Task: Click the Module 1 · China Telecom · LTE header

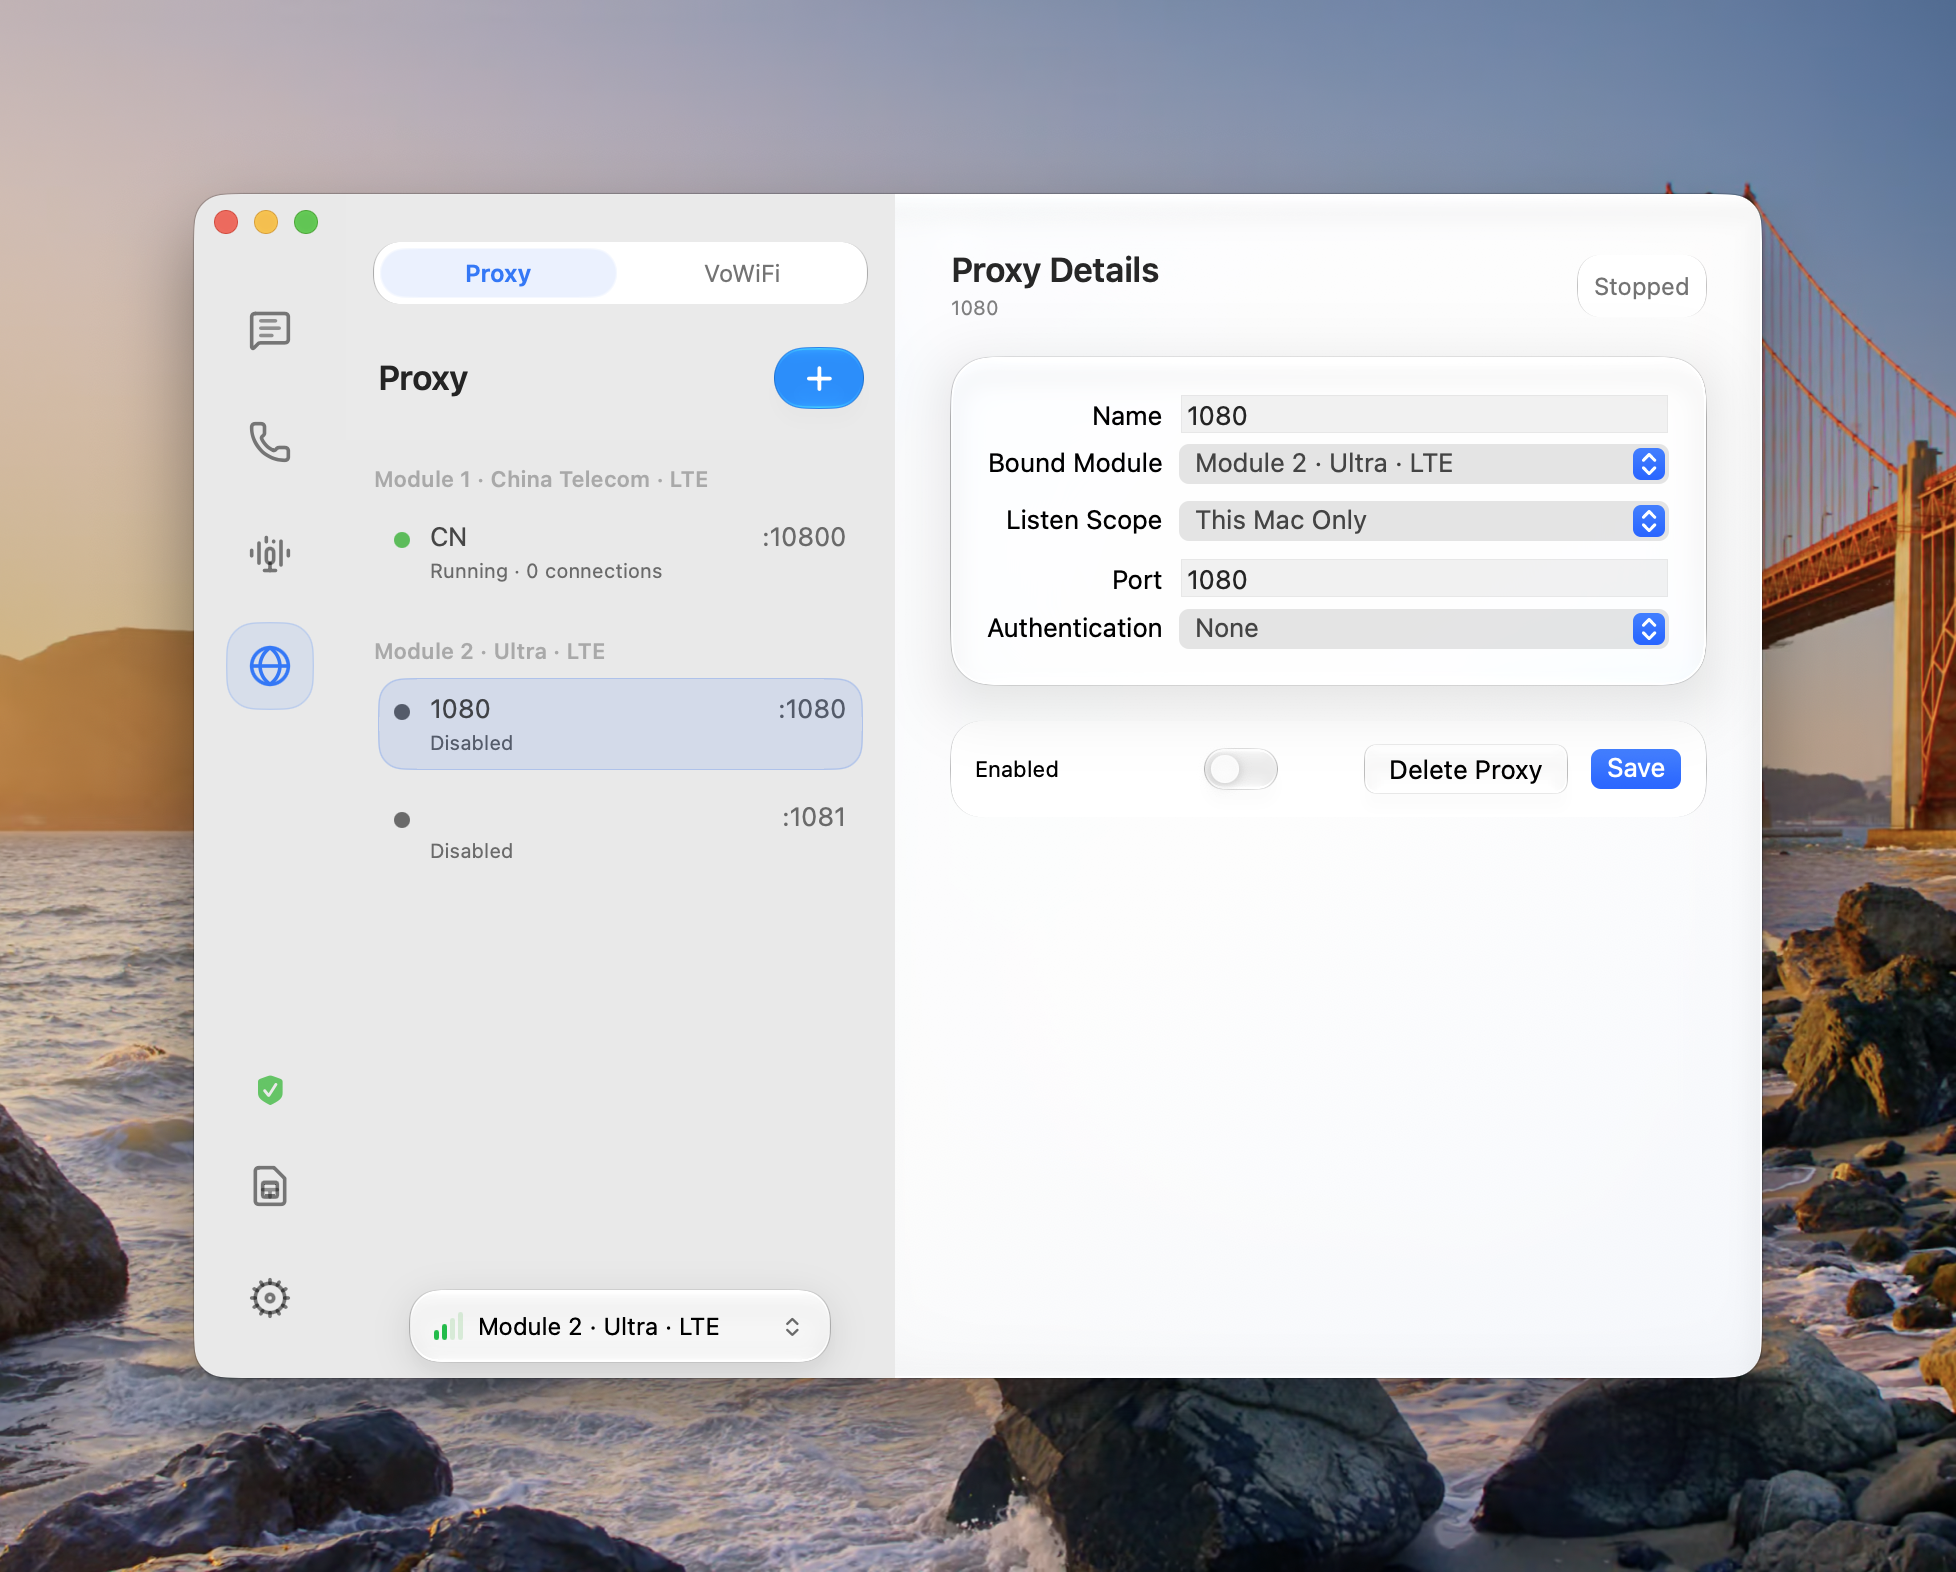Action: pyautogui.click(x=541, y=480)
